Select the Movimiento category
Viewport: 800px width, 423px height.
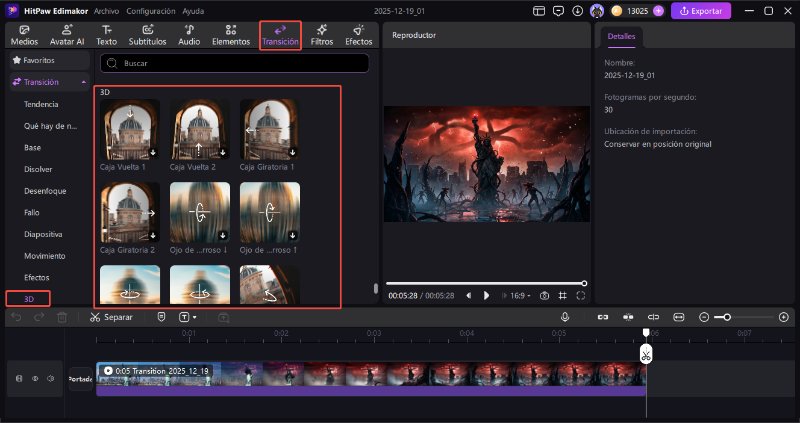pyautogui.click(x=44, y=256)
